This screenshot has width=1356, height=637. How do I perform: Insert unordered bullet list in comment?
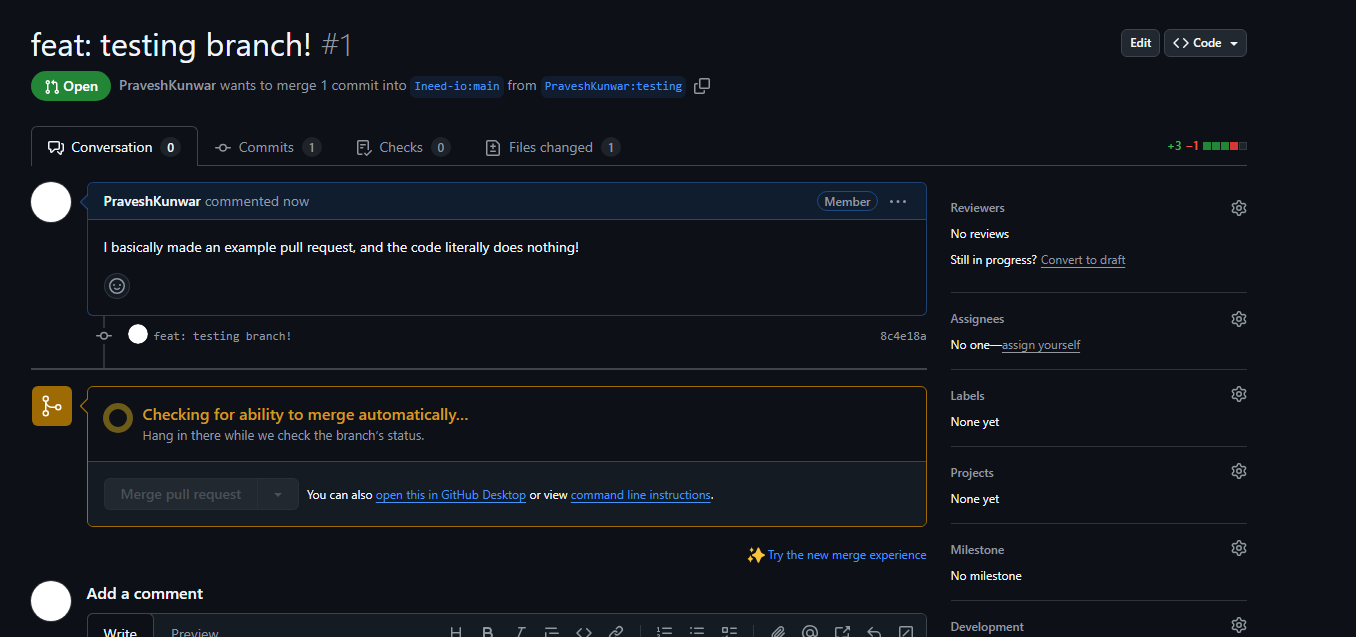click(697, 632)
